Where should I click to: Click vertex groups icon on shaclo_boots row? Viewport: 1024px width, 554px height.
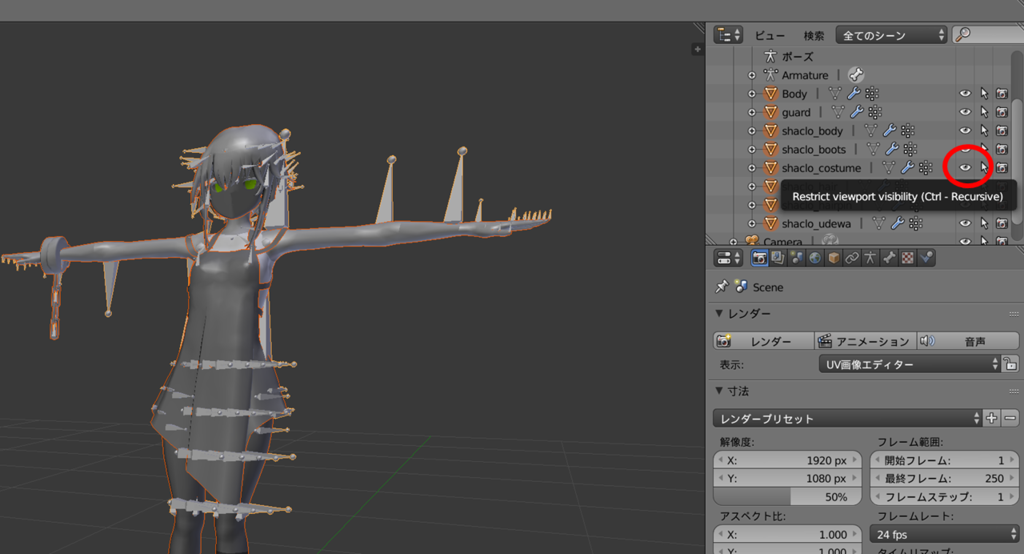(x=910, y=149)
